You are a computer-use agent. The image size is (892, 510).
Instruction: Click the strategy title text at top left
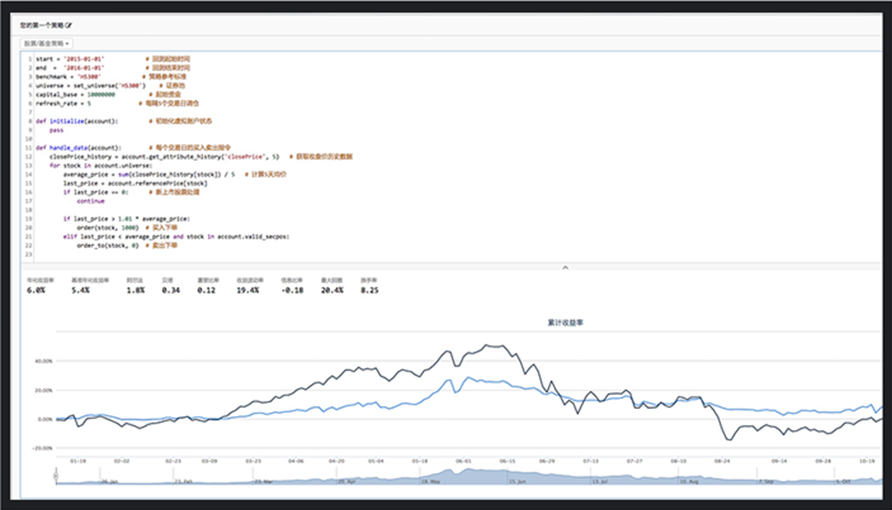42,25
